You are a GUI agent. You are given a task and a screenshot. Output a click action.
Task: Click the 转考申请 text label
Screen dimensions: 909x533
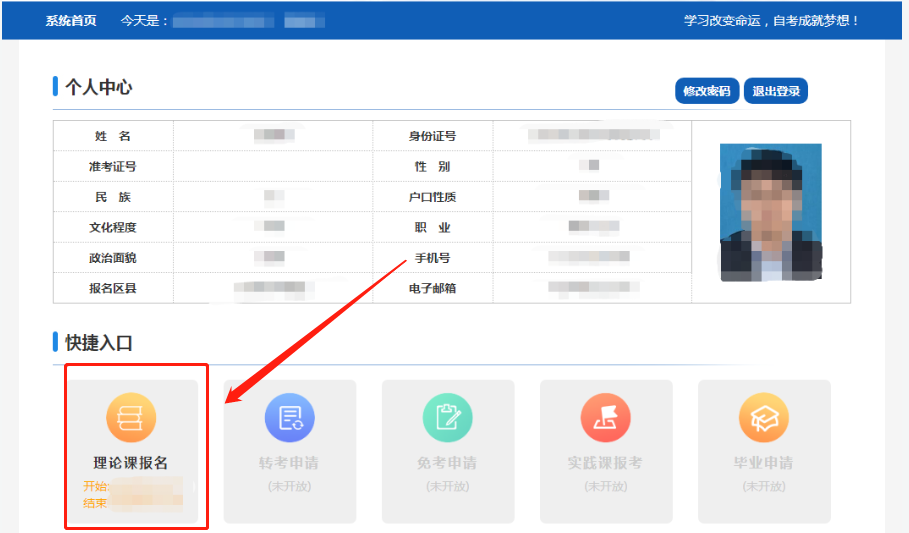click(x=290, y=463)
